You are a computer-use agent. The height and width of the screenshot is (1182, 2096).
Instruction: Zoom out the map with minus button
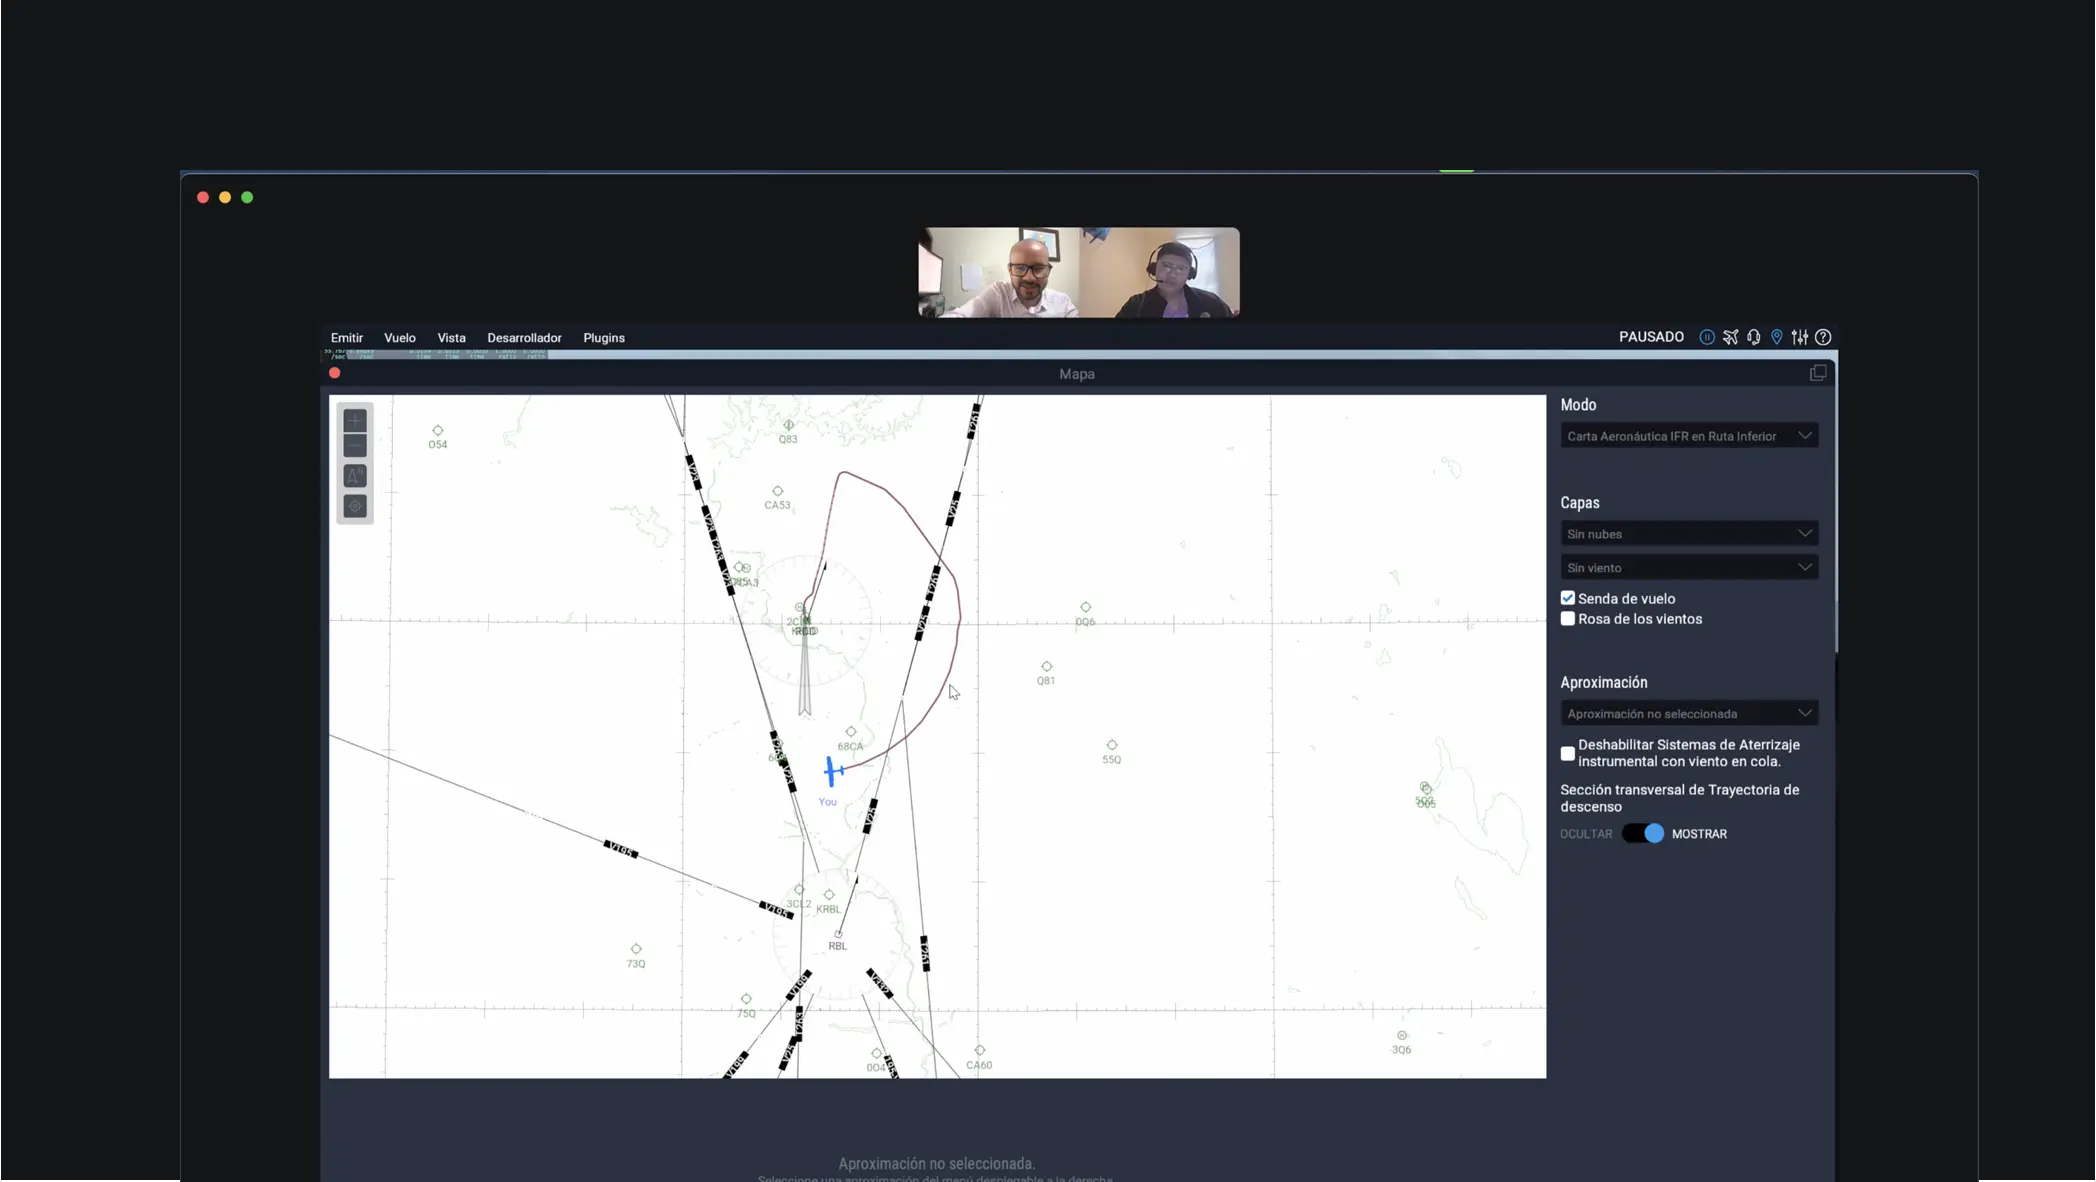point(355,446)
